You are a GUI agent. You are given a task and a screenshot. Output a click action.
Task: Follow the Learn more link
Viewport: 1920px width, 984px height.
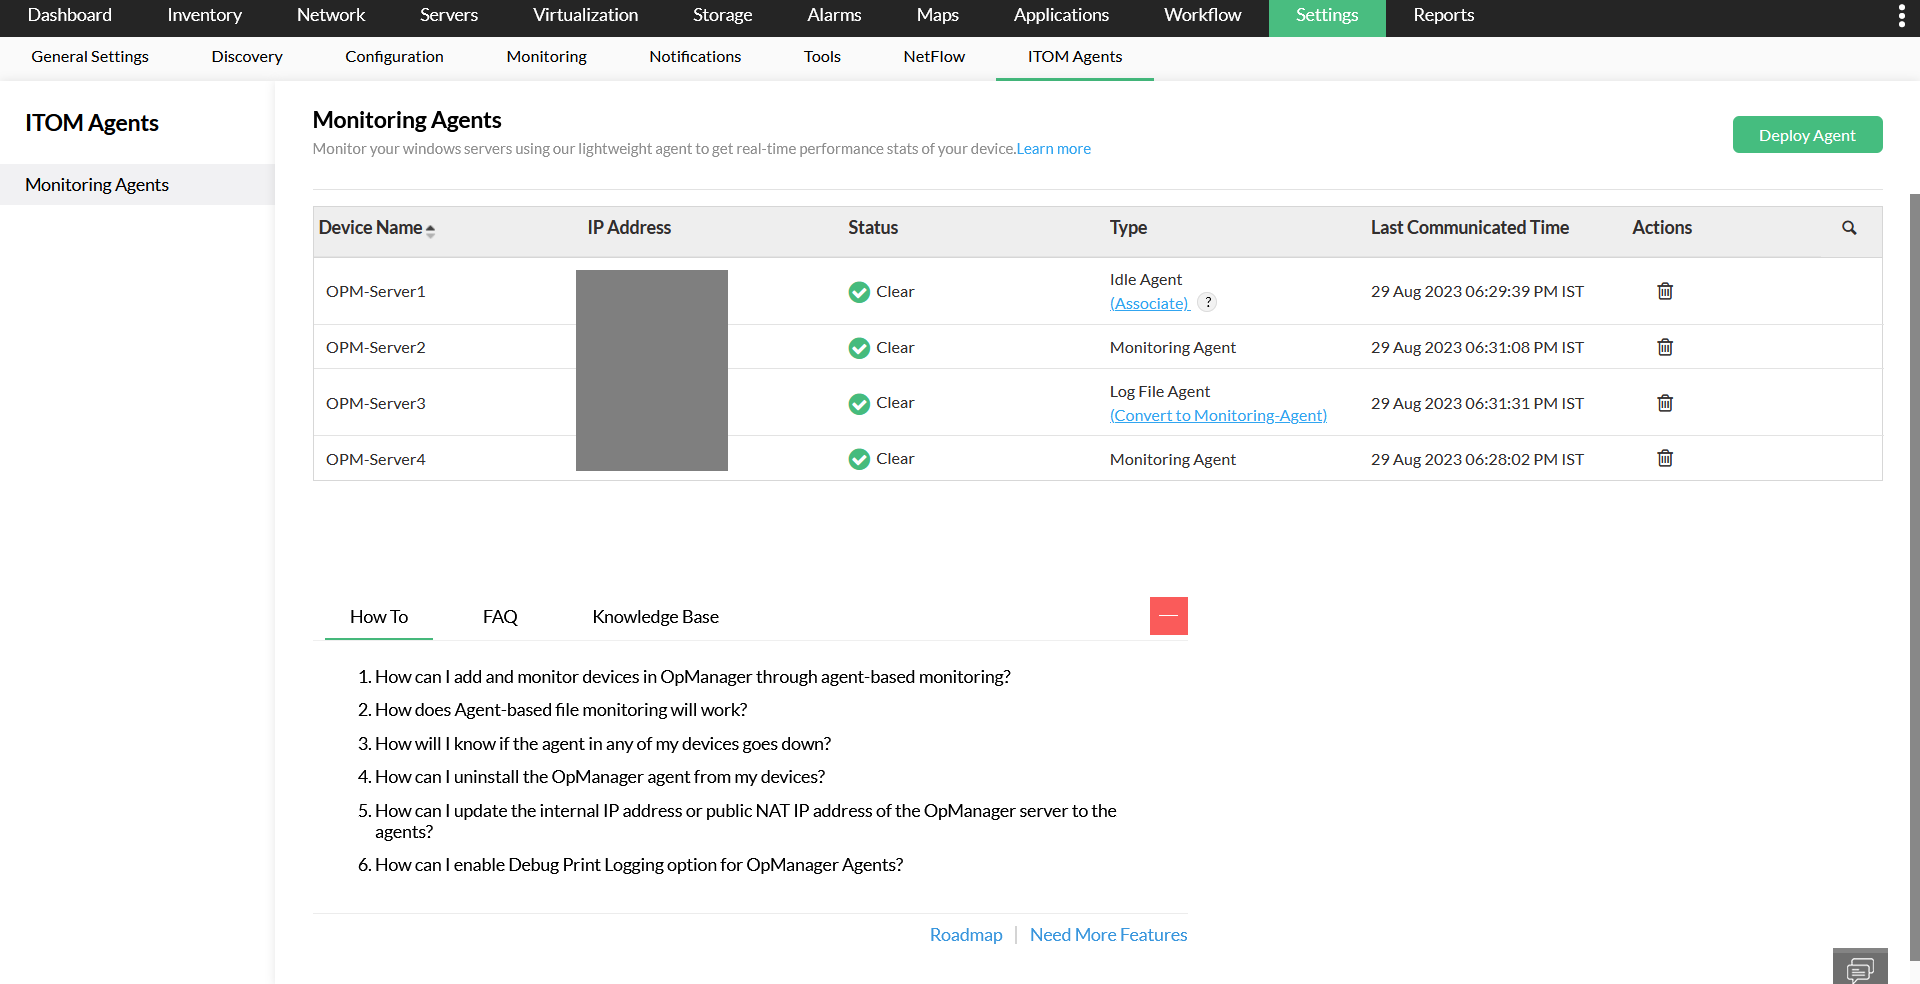coord(1054,149)
